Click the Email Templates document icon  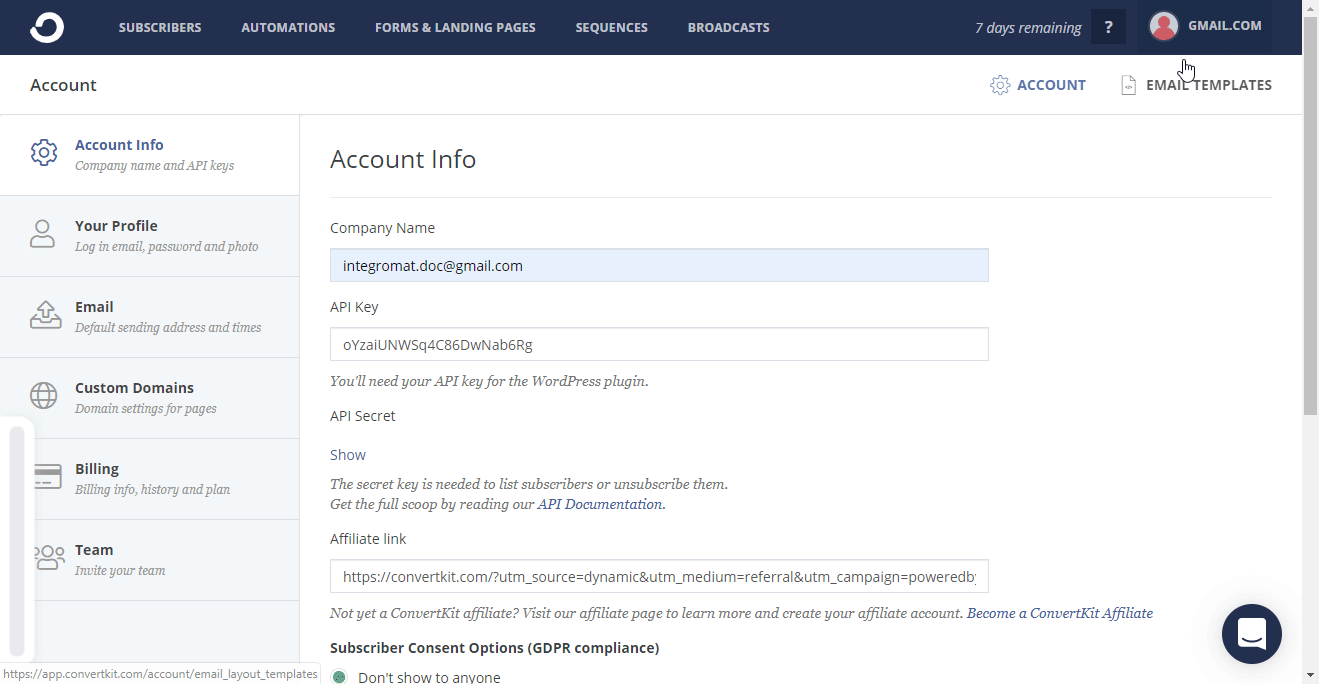[1129, 85]
